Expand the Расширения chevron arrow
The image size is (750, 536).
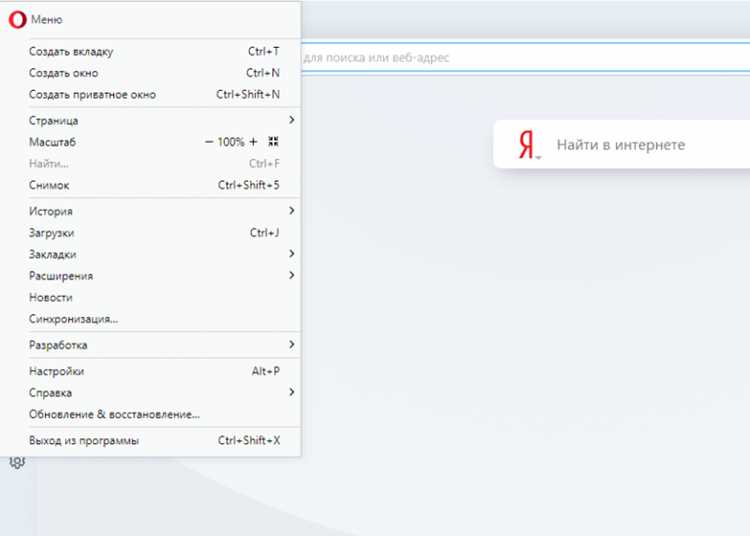(x=291, y=275)
